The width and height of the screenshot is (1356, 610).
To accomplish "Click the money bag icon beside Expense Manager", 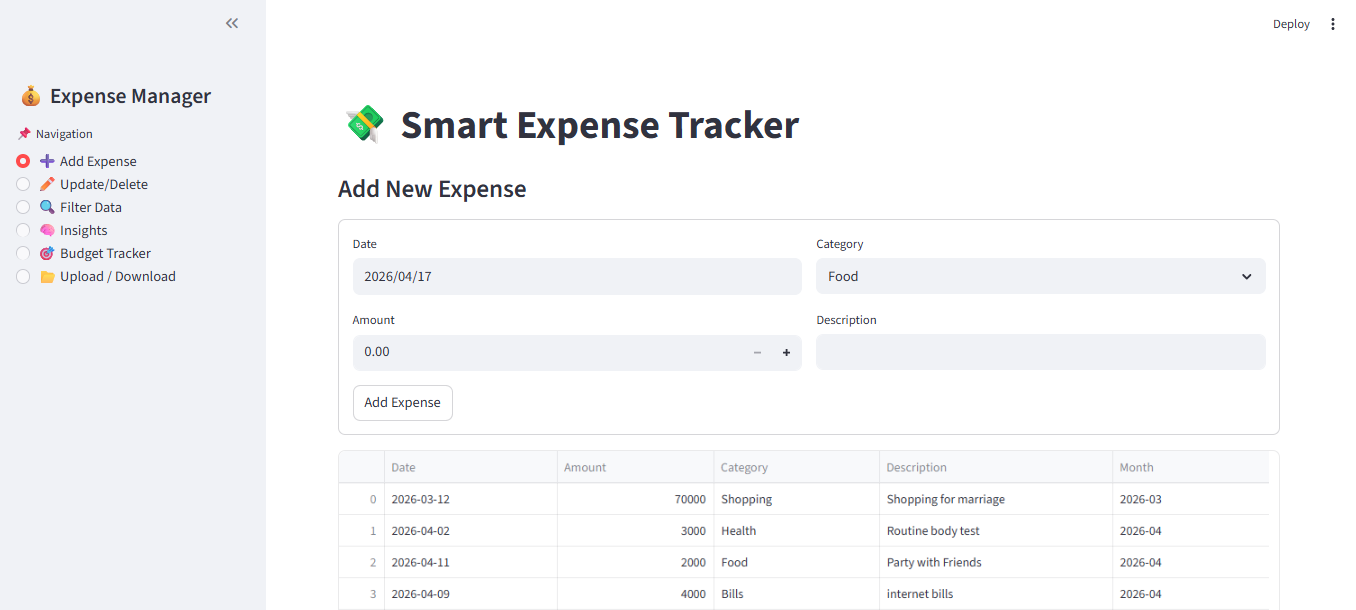I will 31,97.
